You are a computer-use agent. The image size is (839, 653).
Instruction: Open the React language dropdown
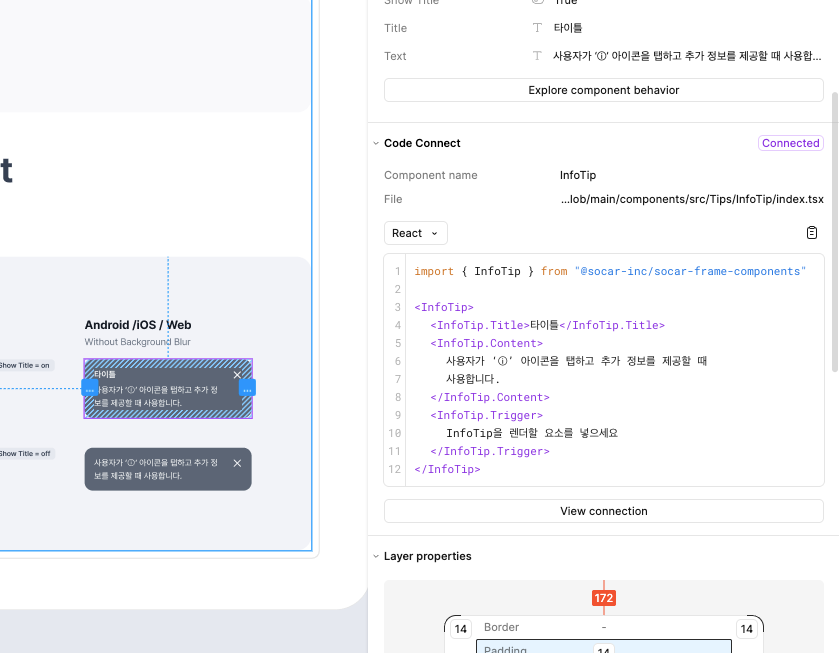(x=415, y=233)
